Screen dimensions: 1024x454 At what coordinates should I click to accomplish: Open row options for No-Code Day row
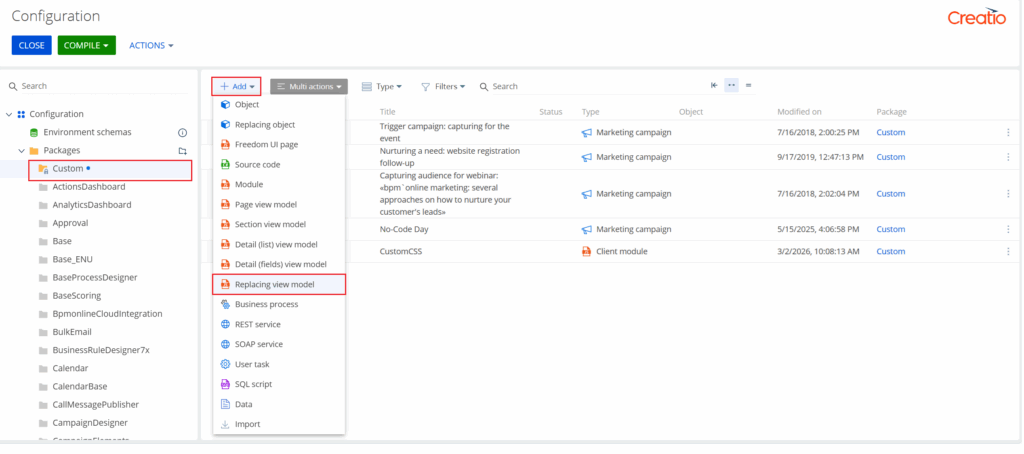(1007, 229)
